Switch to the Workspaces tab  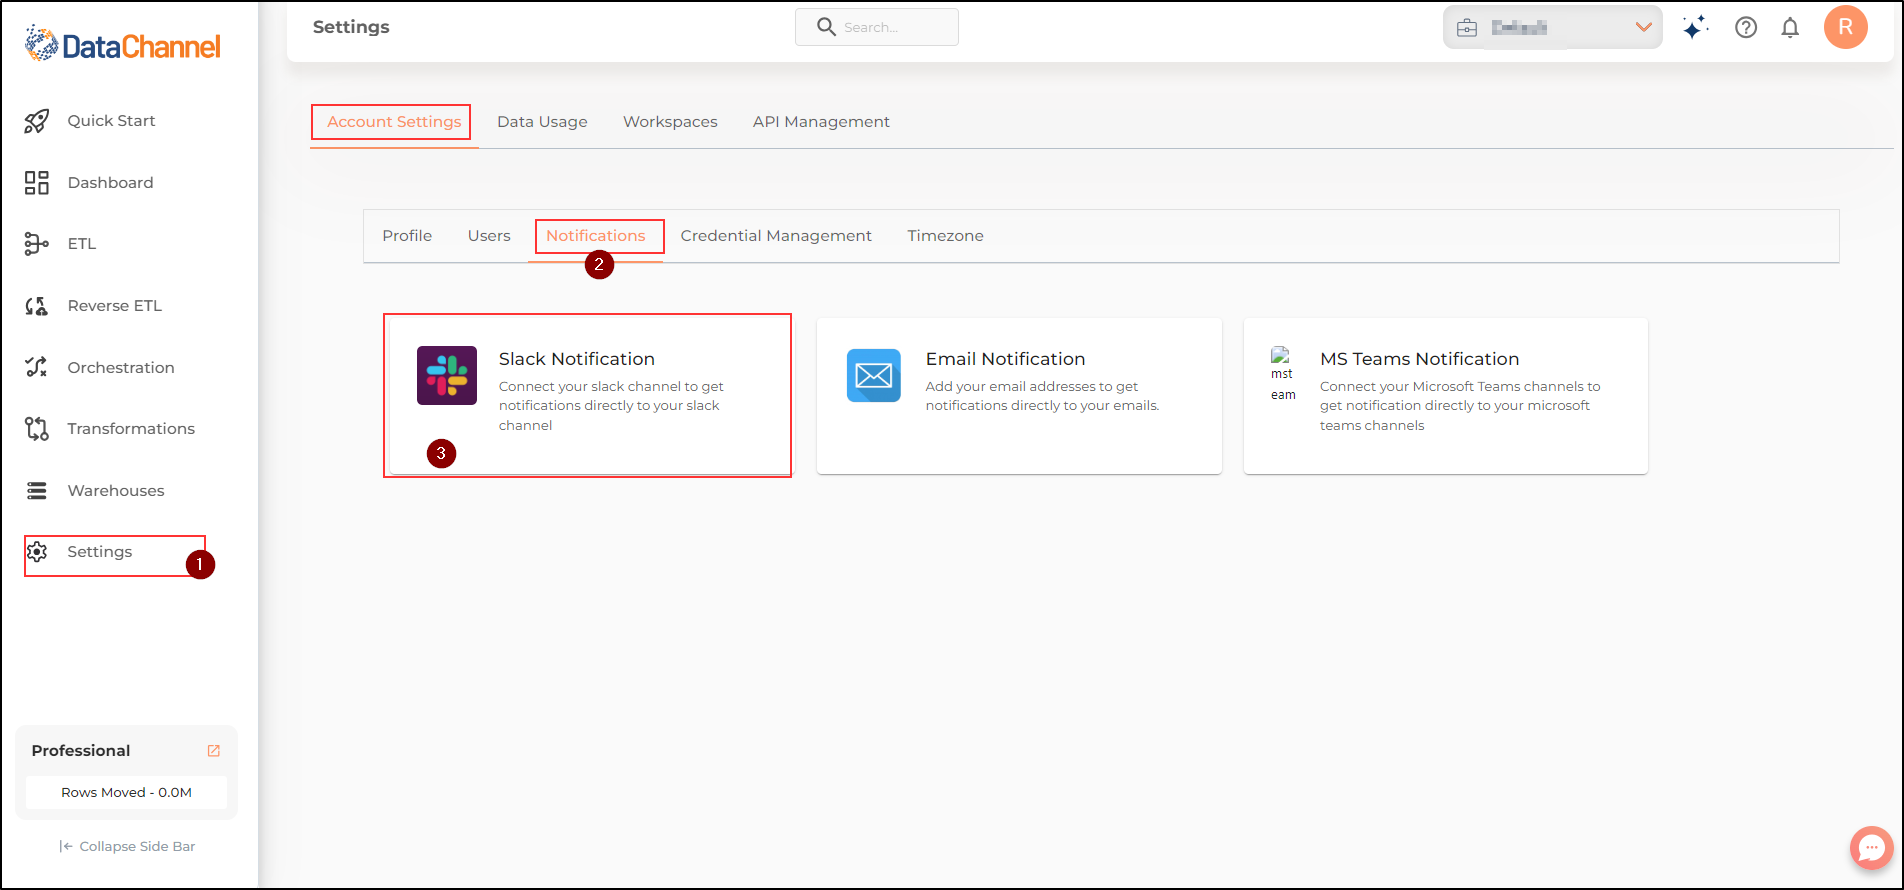pyautogui.click(x=670, y=122)
